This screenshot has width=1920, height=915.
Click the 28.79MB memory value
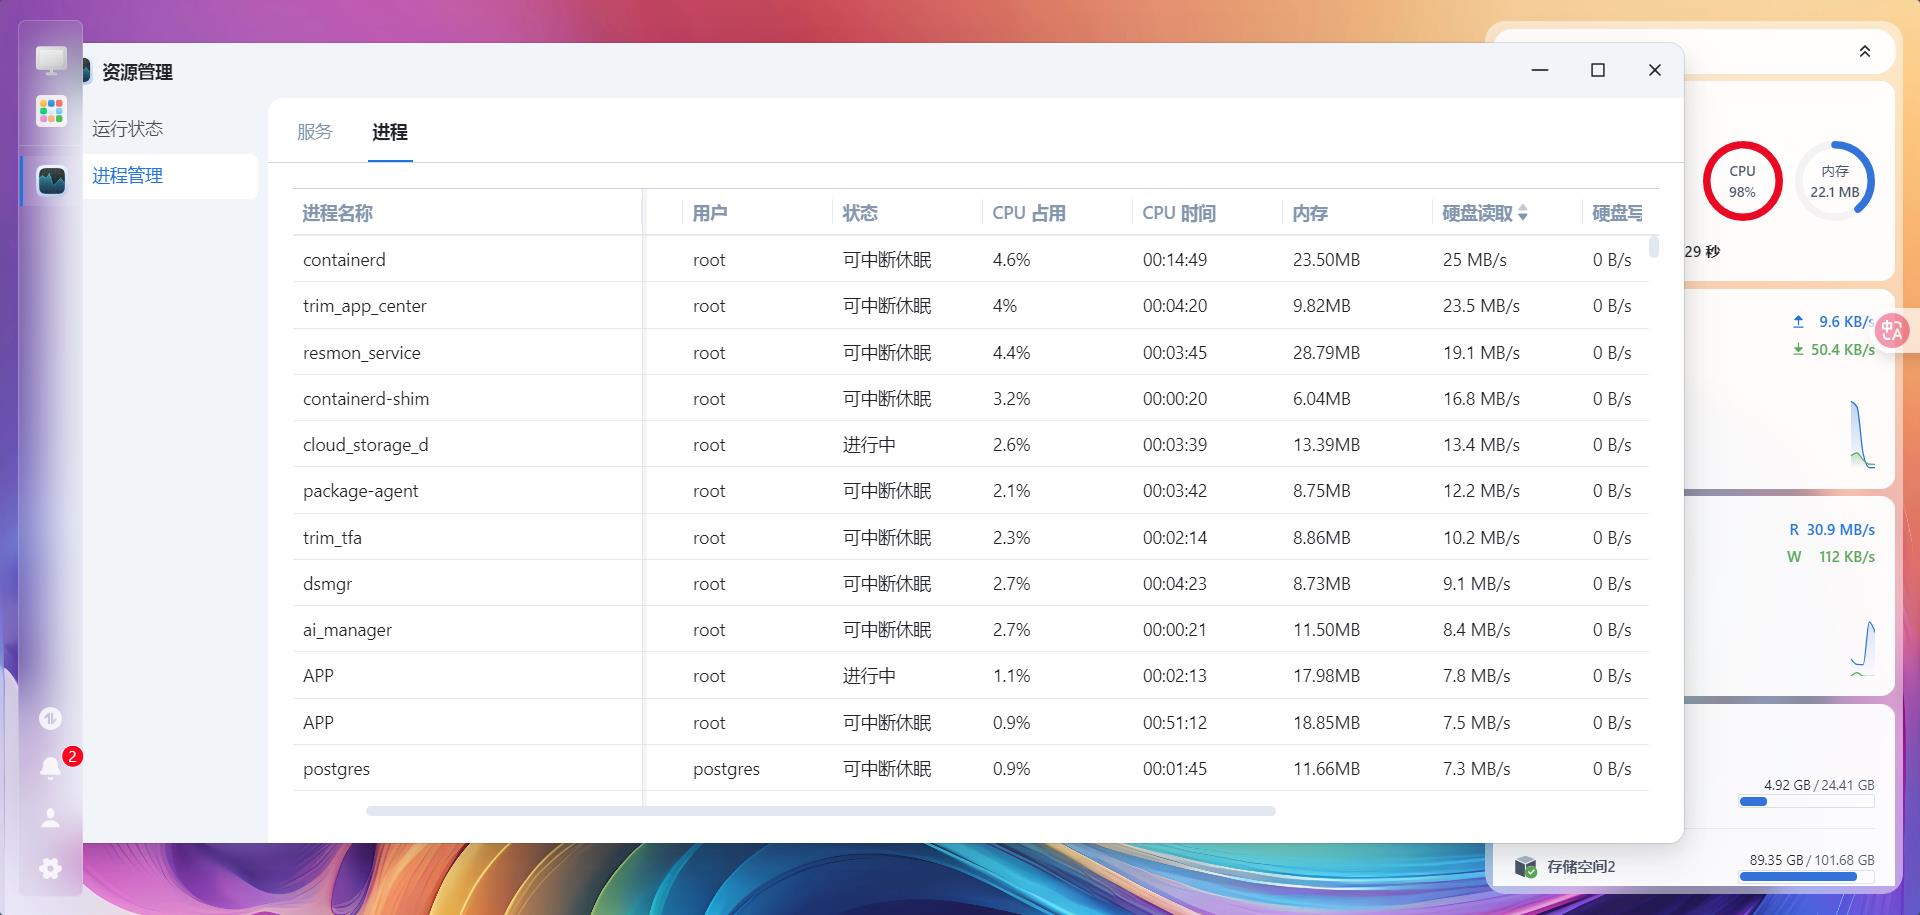(x=1327, y=353)
